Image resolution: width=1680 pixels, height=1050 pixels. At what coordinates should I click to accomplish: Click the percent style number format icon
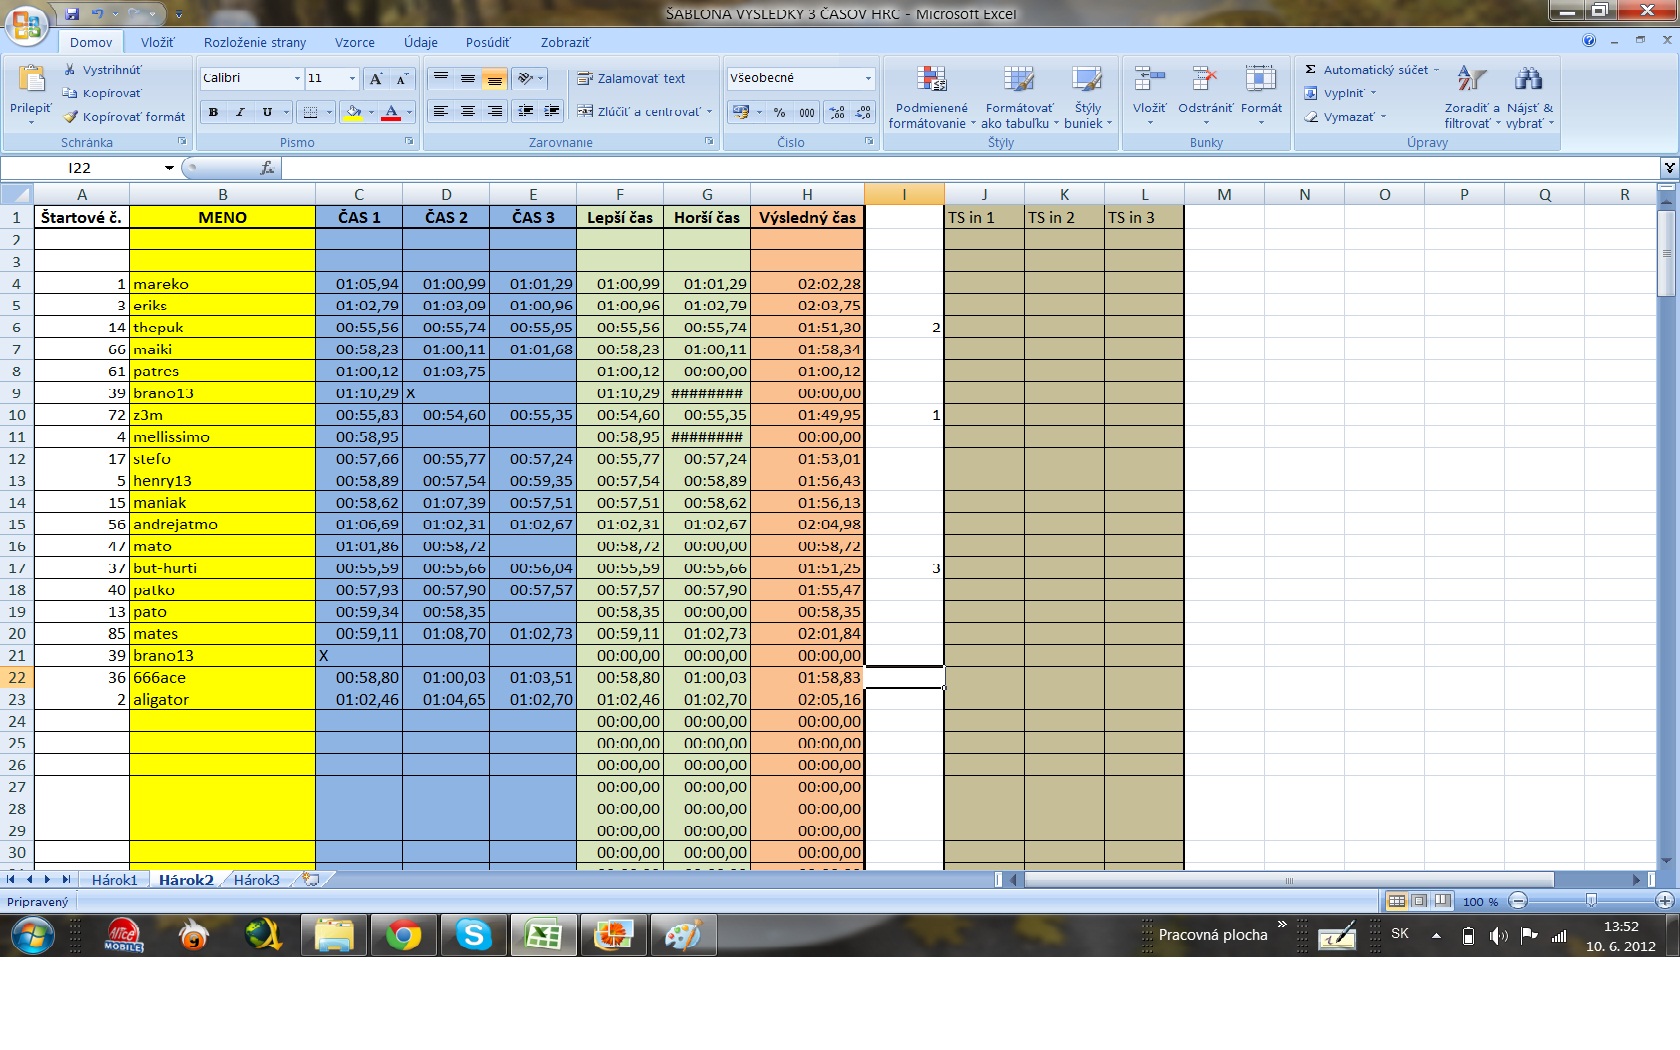(x=779, y=112)
